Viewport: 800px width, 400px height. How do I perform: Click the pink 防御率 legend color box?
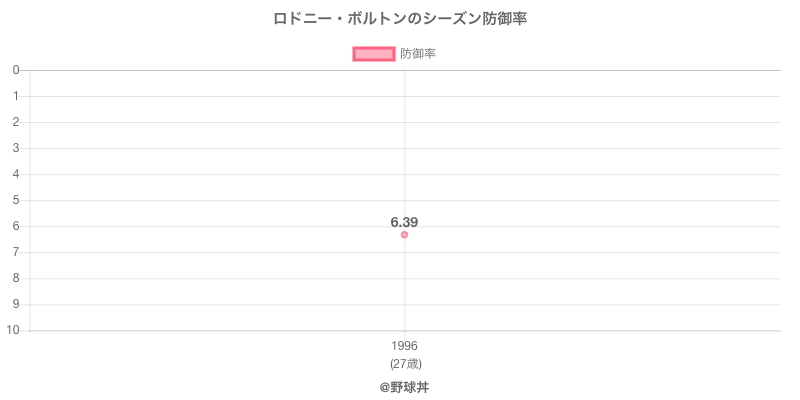coord(374,54)
